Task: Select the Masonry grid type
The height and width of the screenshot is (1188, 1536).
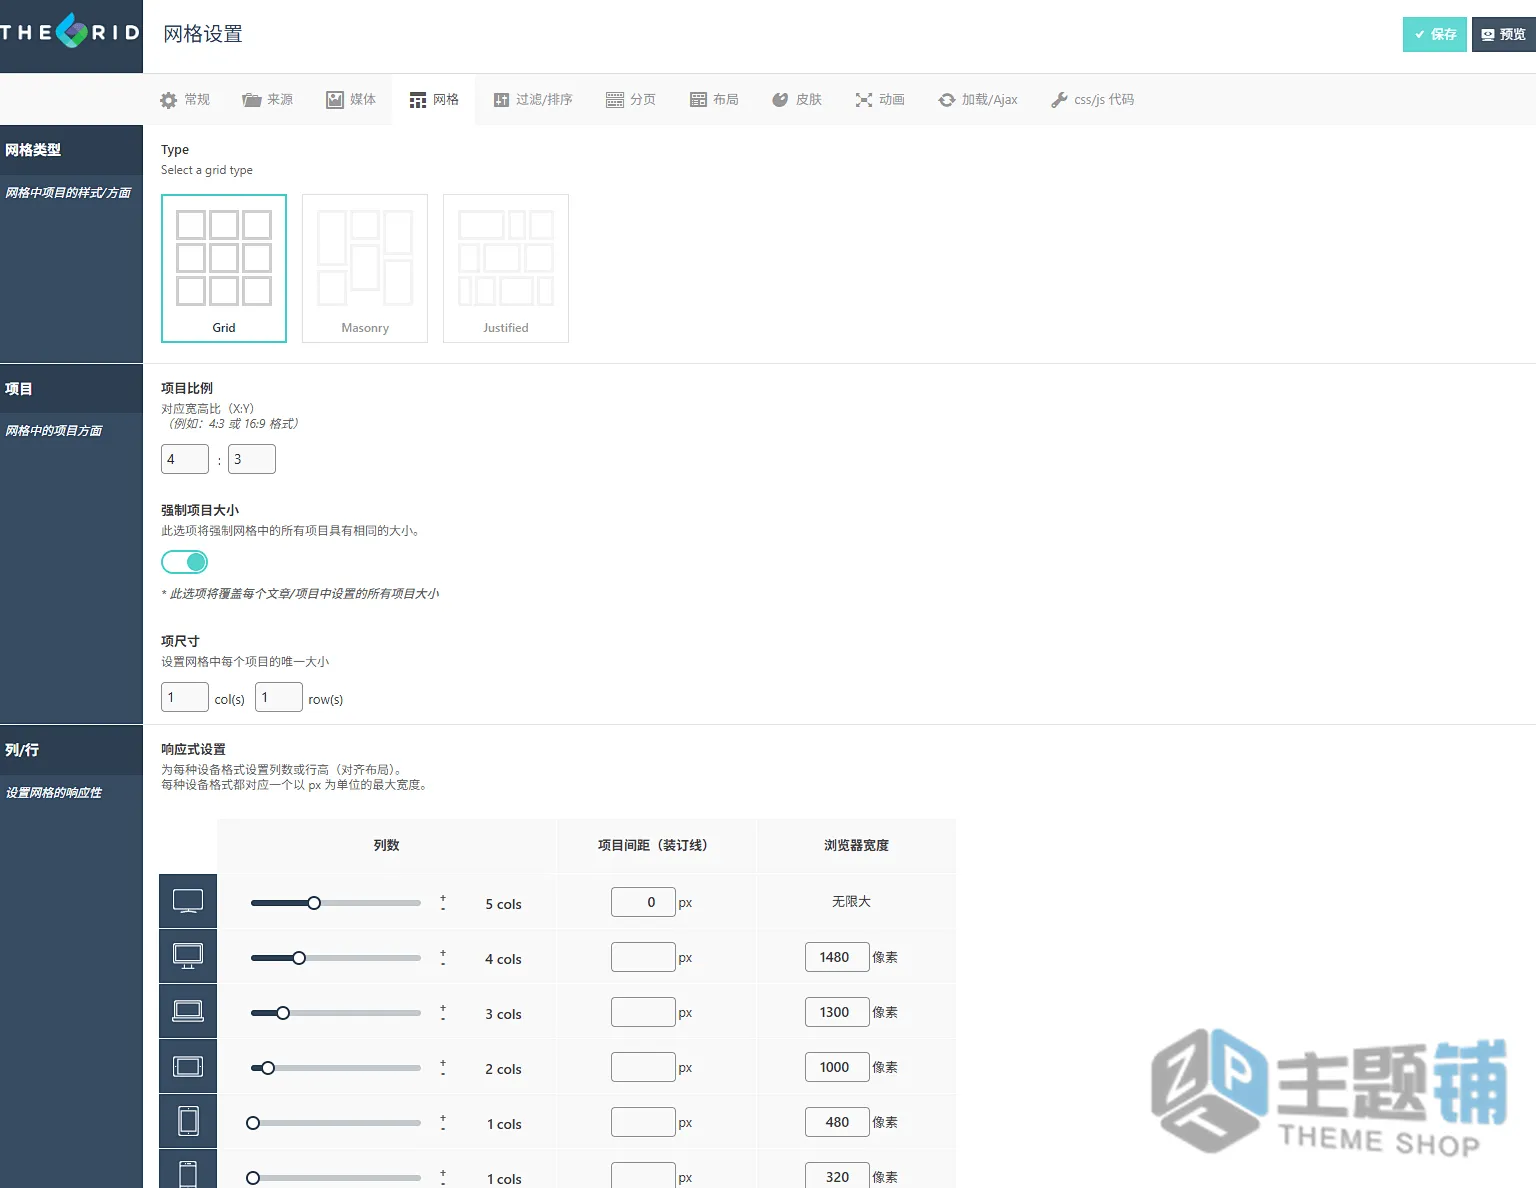Action: [365, 268]
